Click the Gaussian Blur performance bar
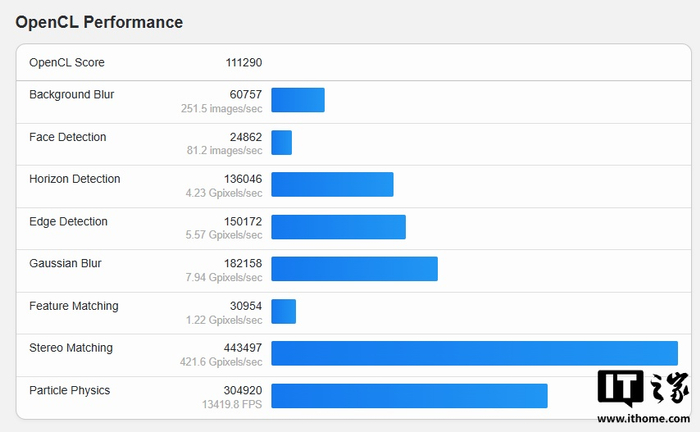700x432 pixels. tap(354, 269)
